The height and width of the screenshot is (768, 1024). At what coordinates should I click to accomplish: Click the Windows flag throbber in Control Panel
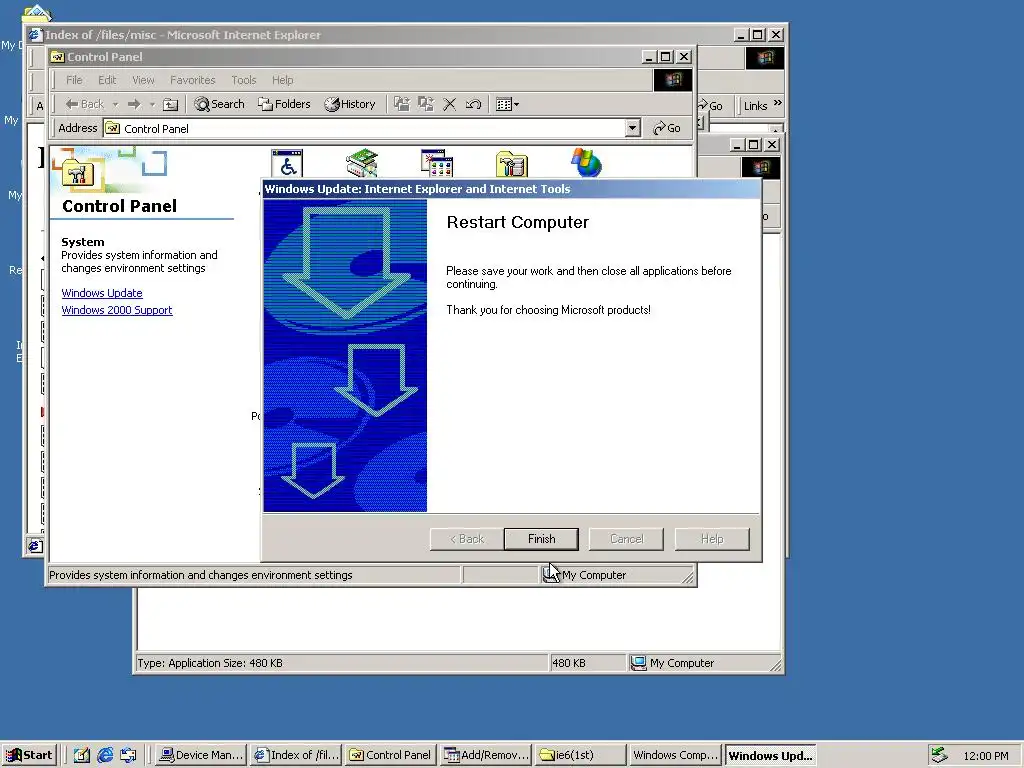(x=673, y=80)
